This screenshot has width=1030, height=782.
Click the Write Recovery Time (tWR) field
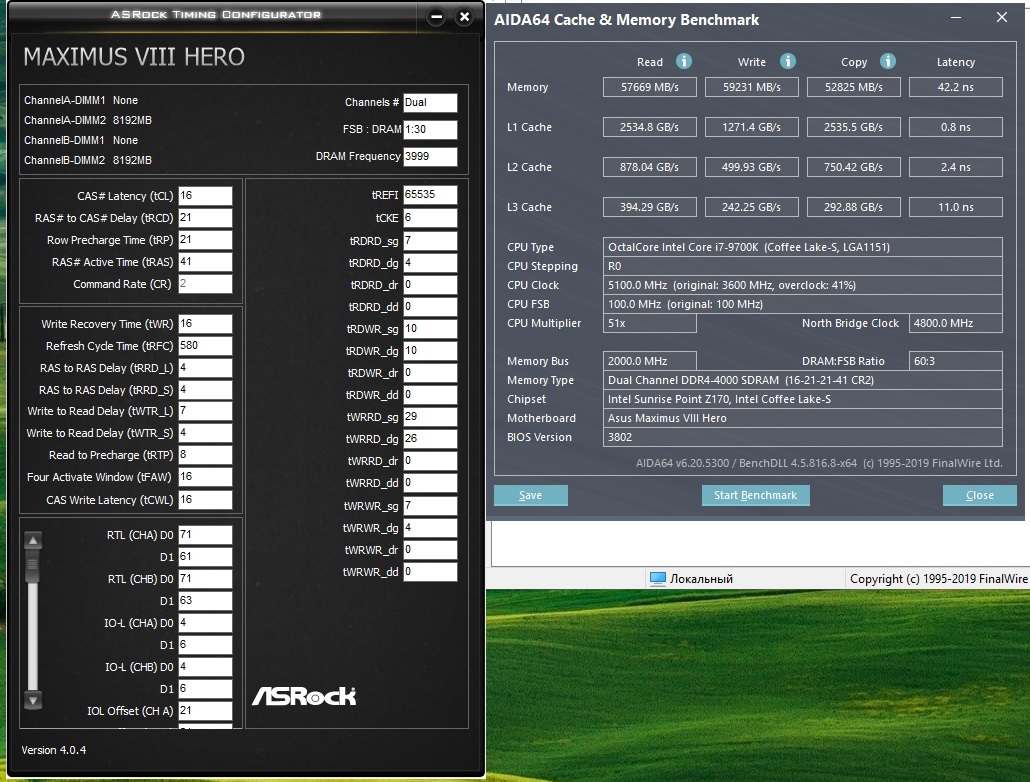pos(205,324)
